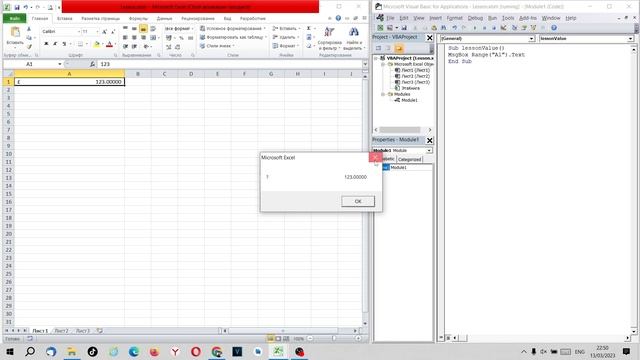Screen dimensions: 640x360
Task: Click the Insert Function fx icon
Action: click(x=92, y=64)
